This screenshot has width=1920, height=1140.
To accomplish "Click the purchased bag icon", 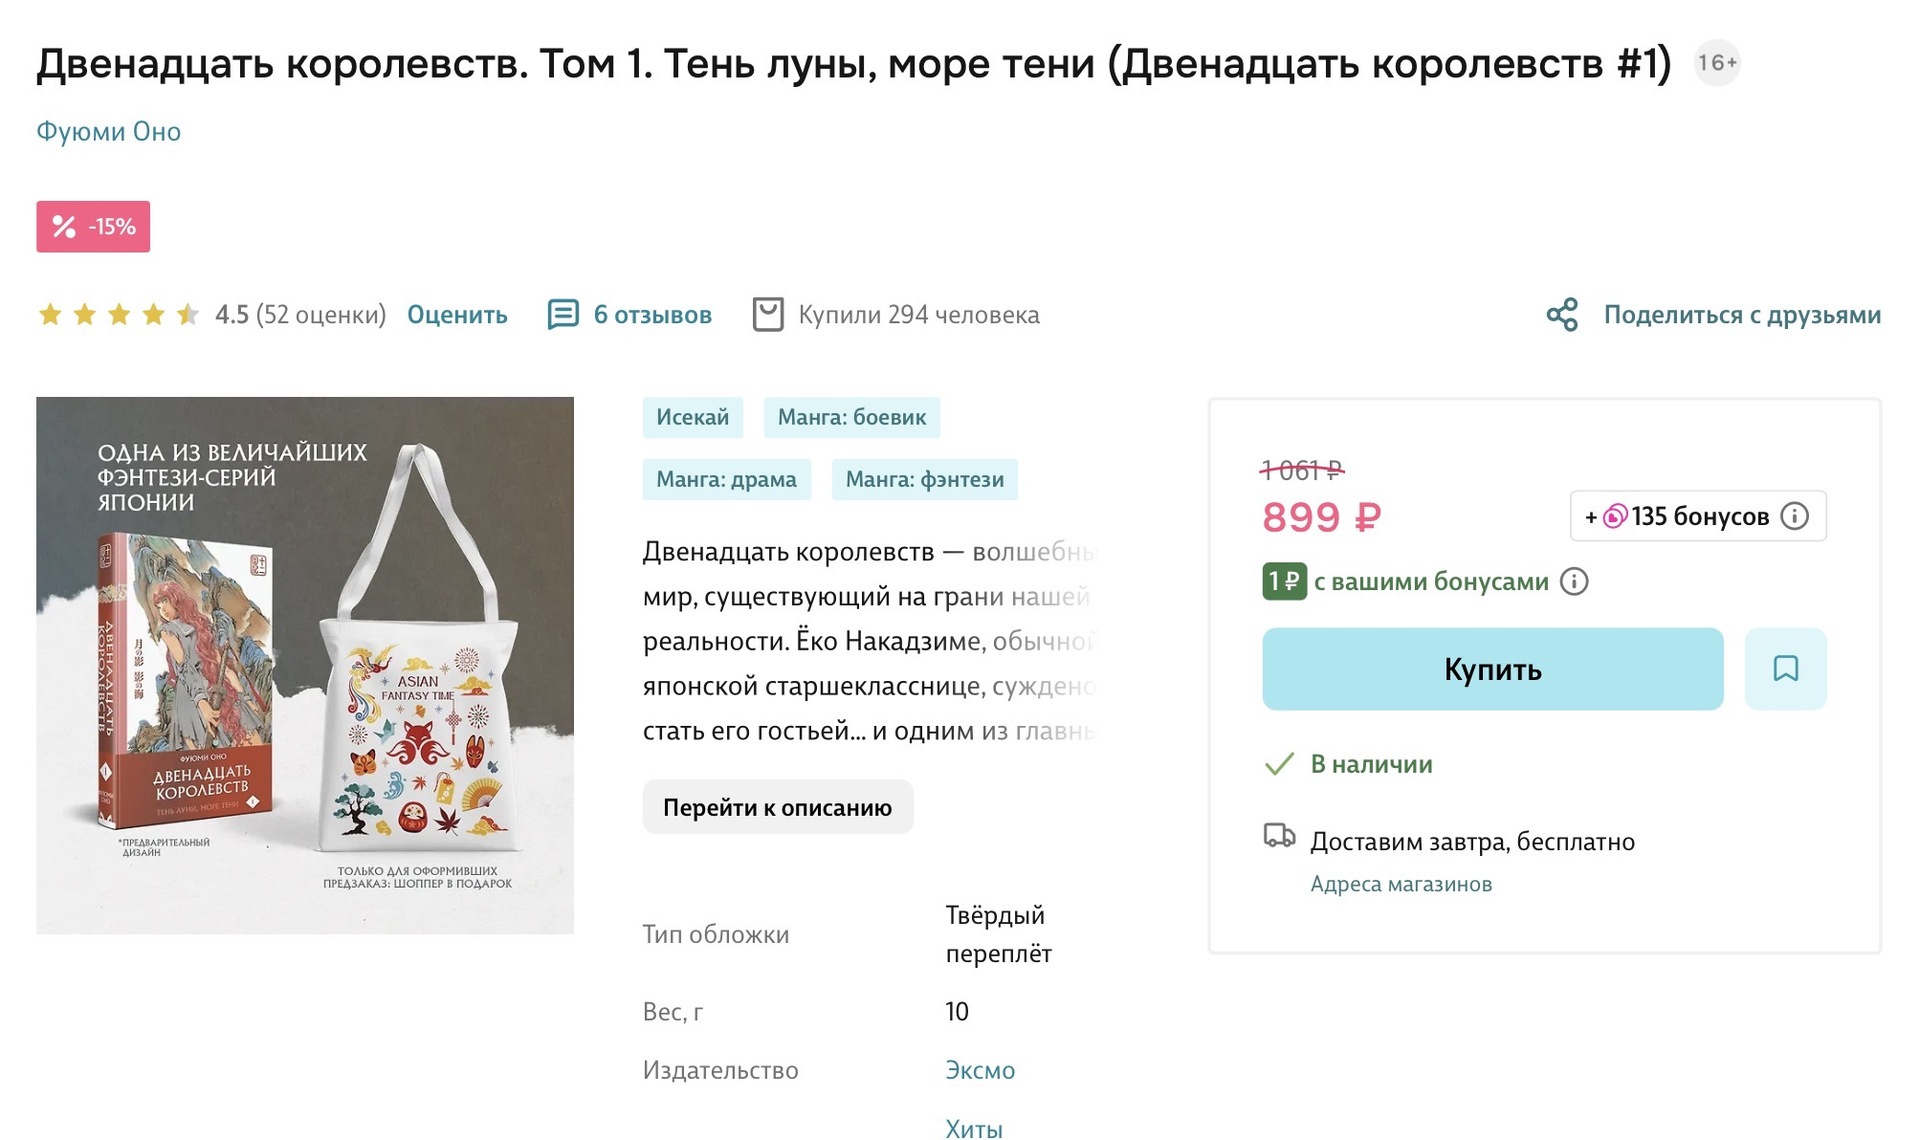I will (768, 315).
